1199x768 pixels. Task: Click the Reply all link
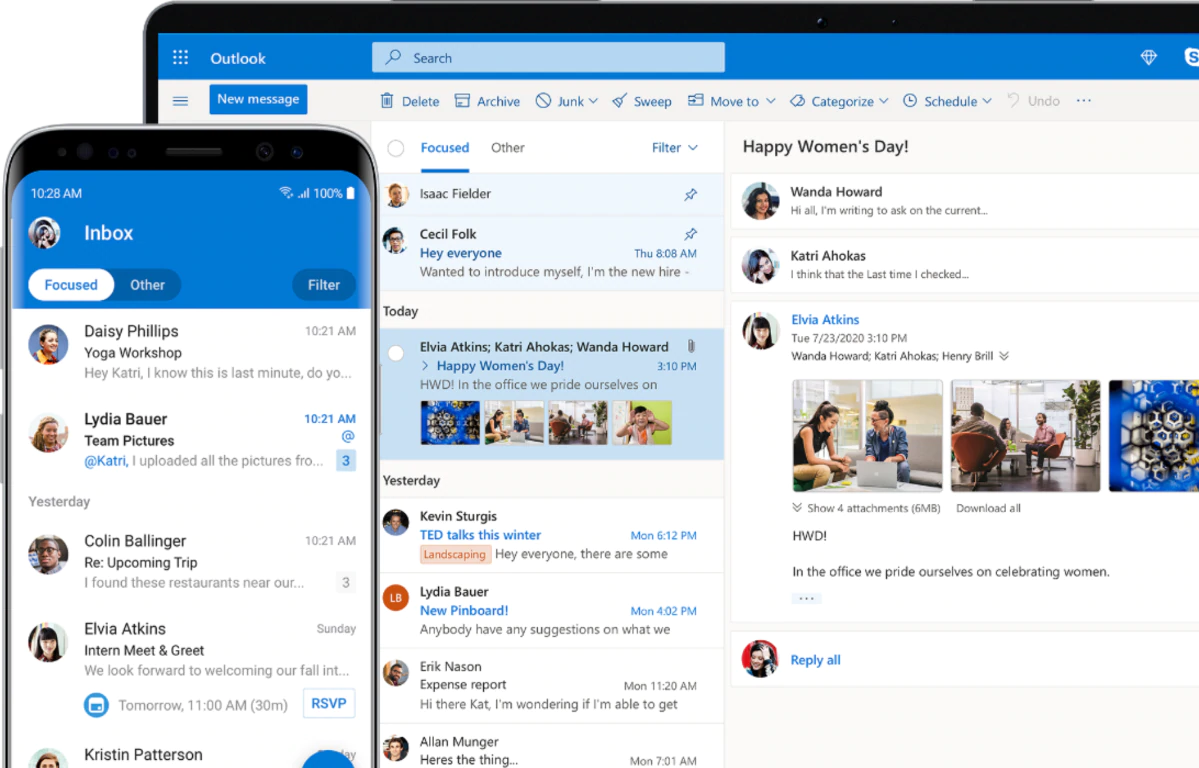click(815, 659)
